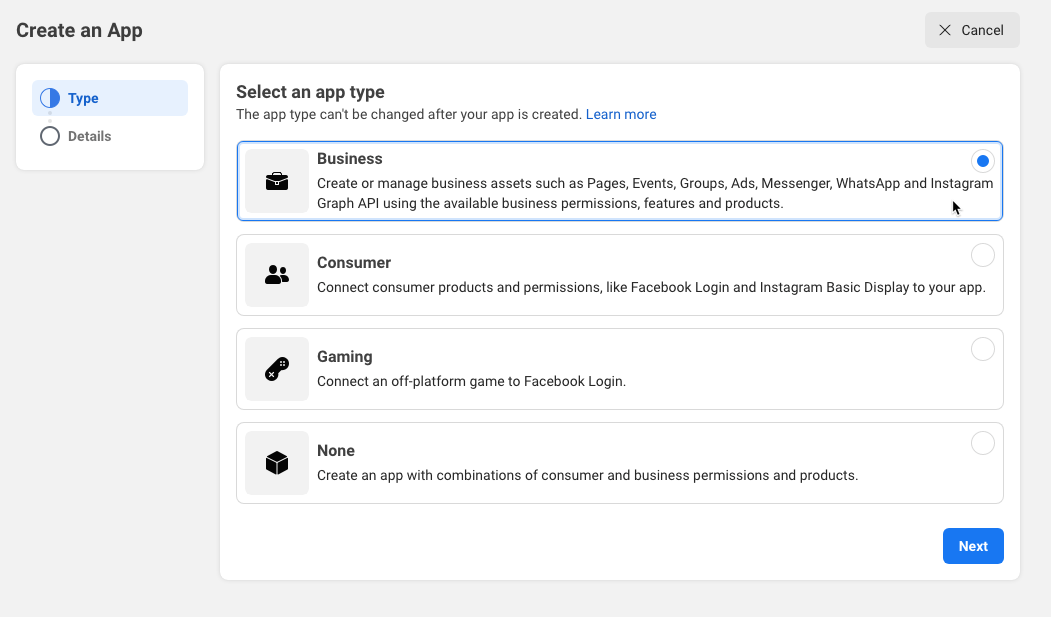Image resolution: width=1051 pixels, height=617 pixels.
Task: Click the Business briefcase icon
Action: pyautogui.click(x=277, y=181)
